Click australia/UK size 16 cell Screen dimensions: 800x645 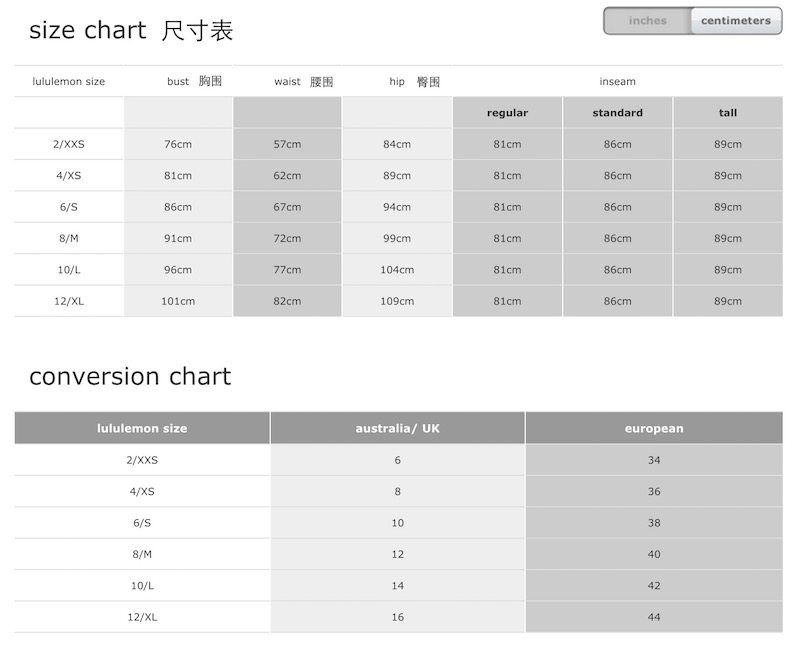coord(397,617)
